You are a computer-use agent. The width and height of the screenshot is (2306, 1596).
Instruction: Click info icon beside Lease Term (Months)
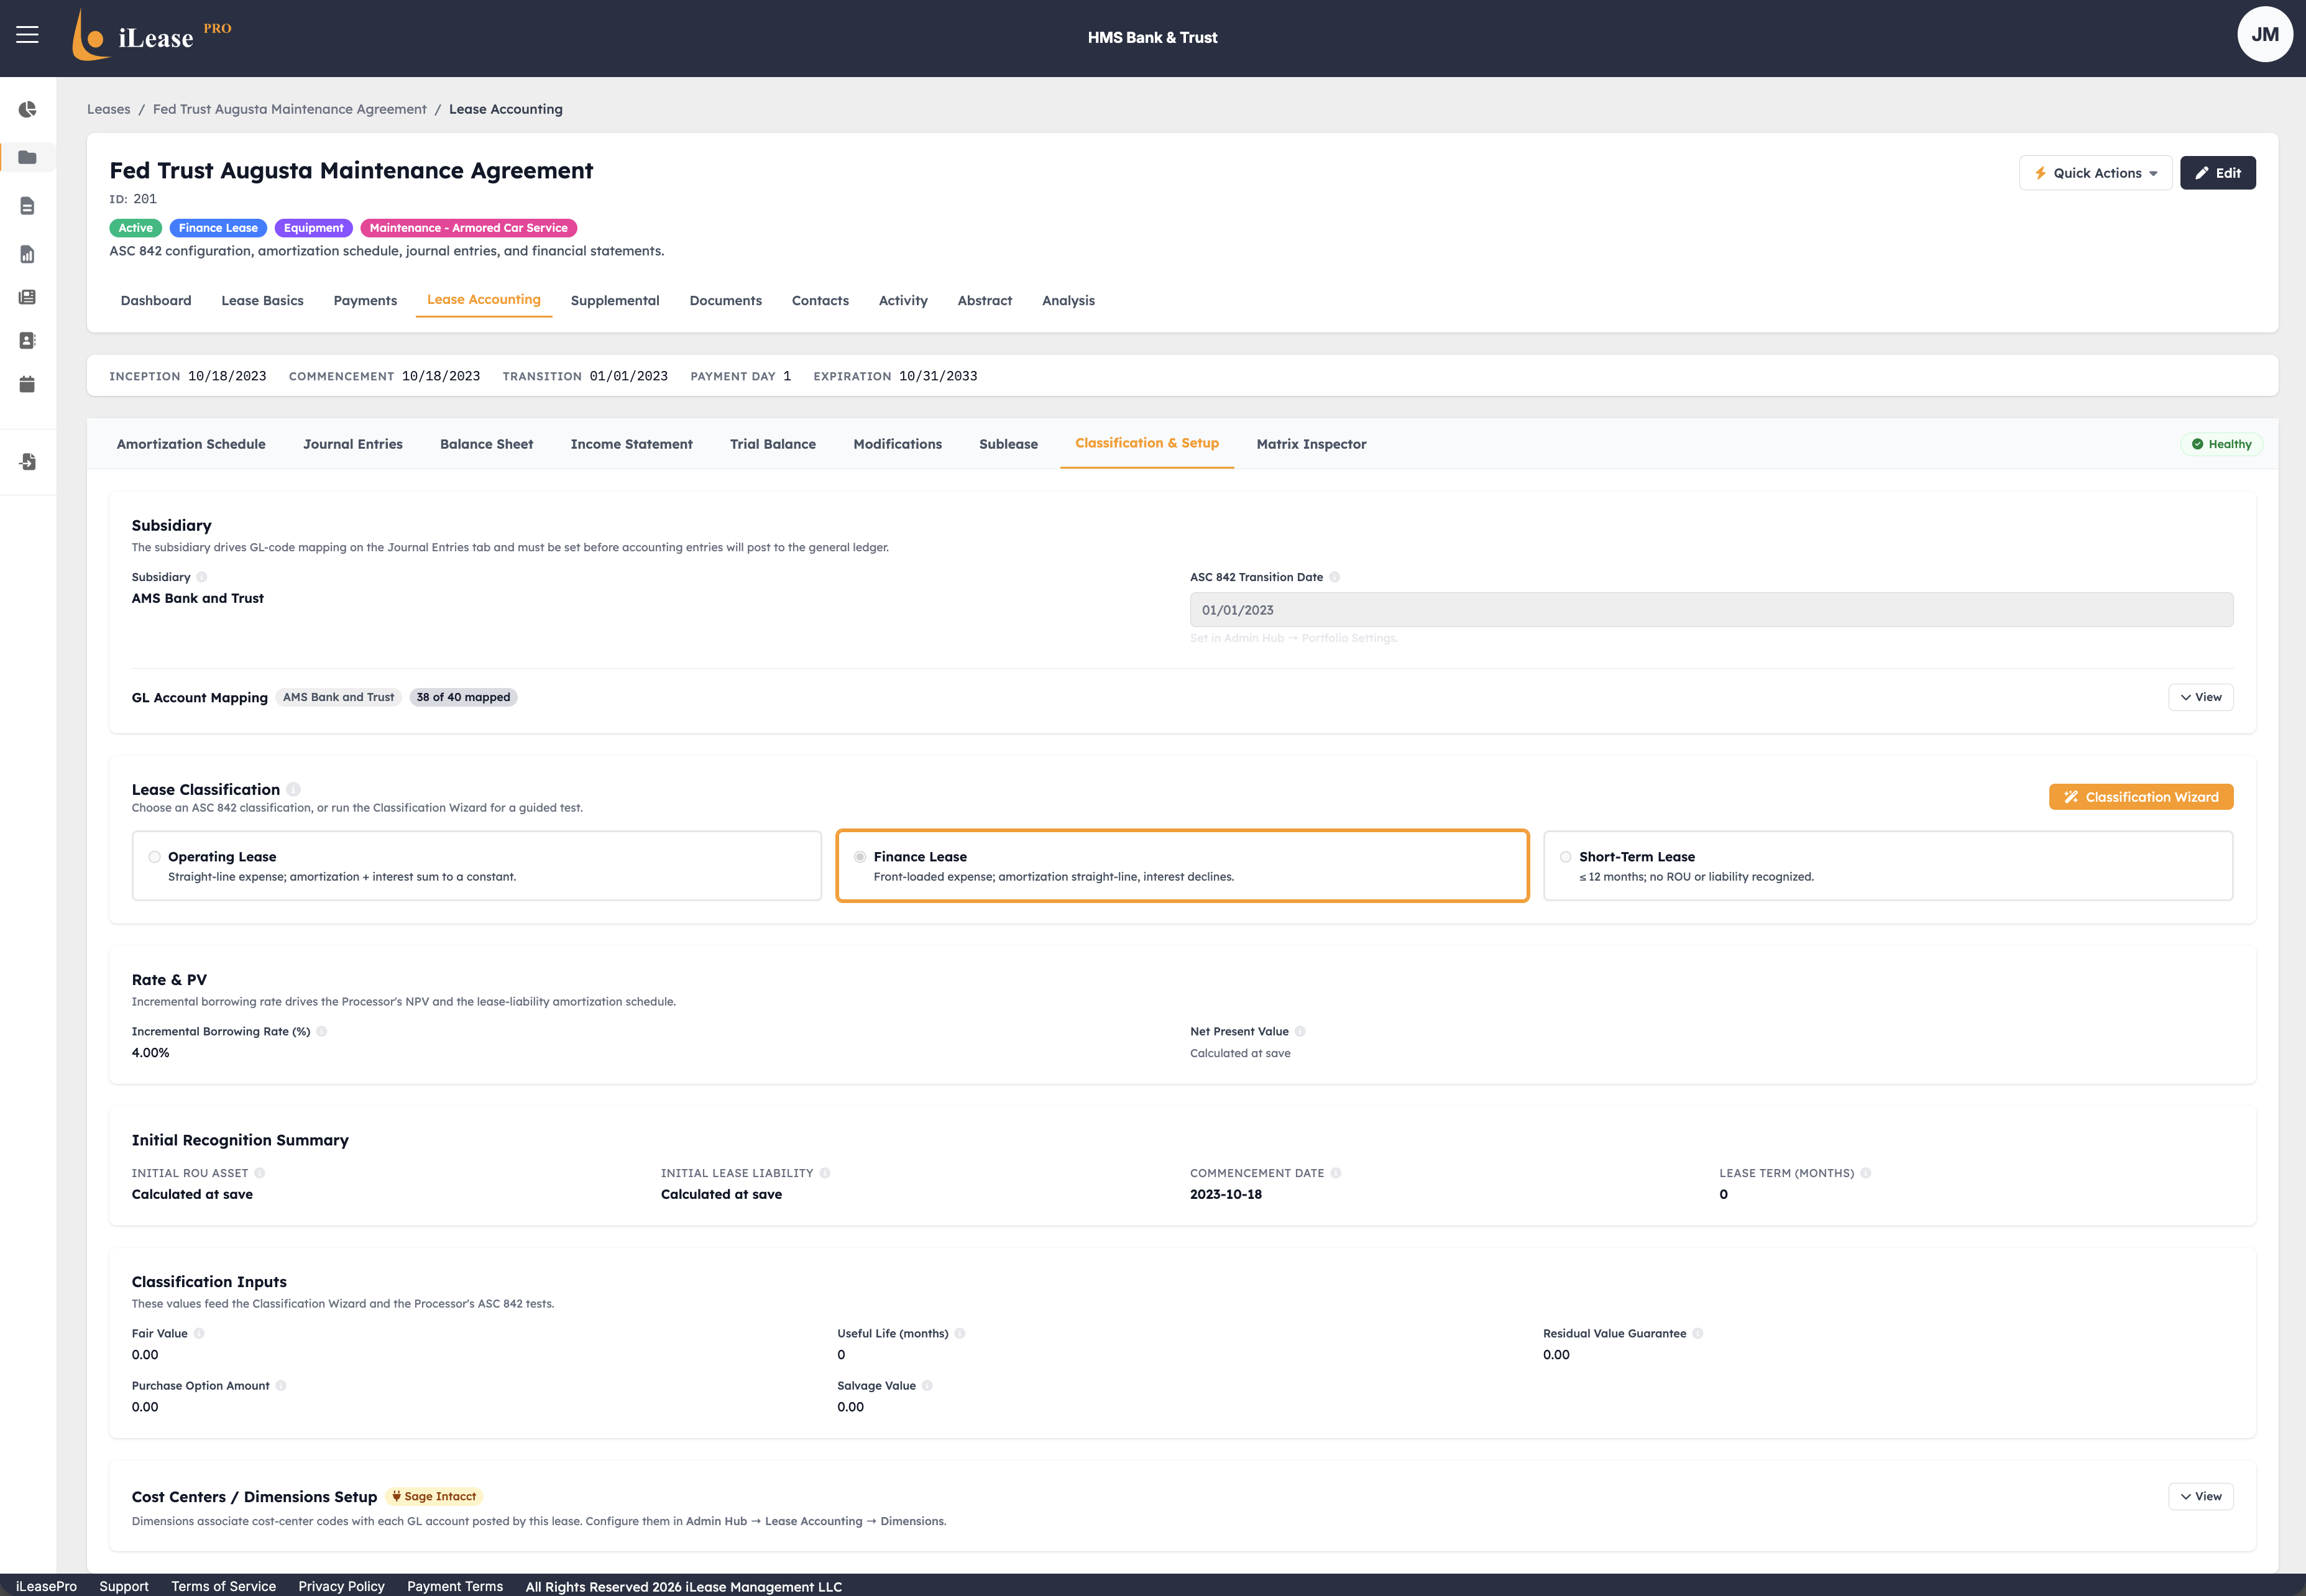(x=1866, y=1173)
